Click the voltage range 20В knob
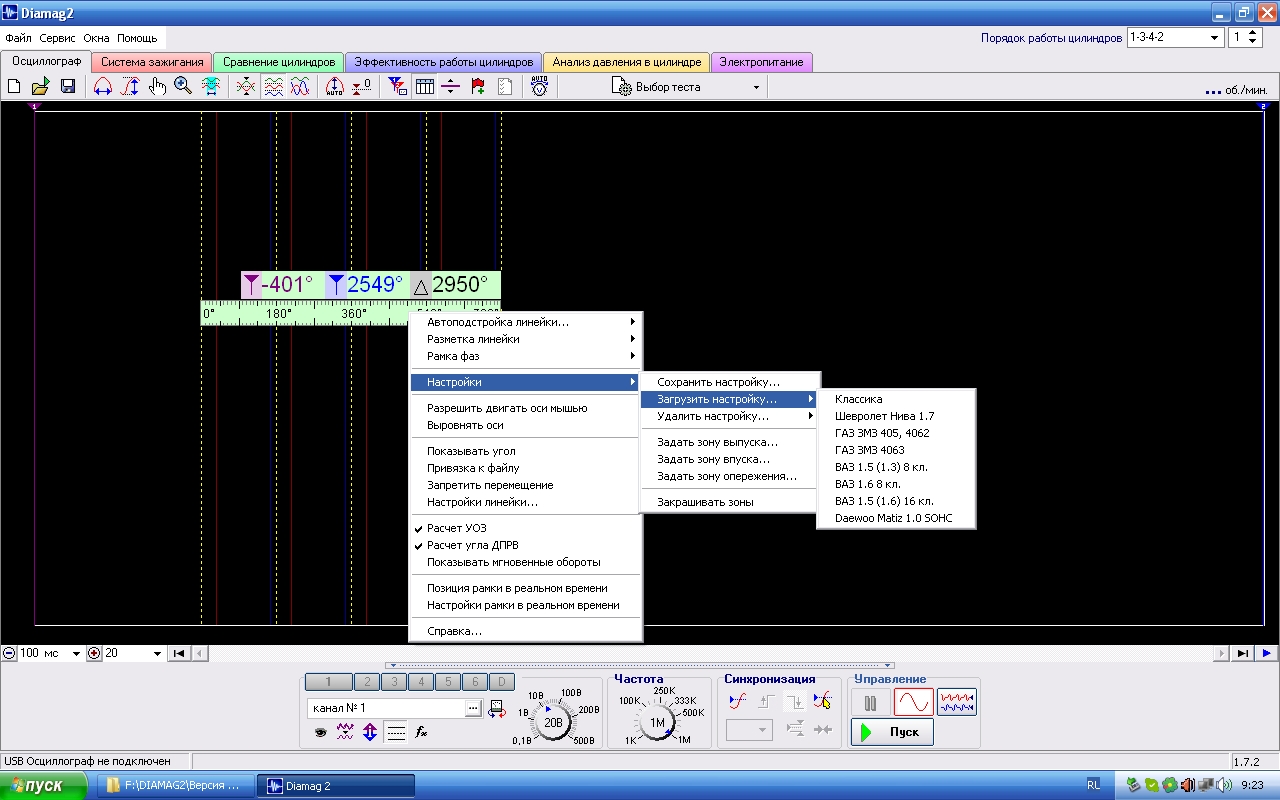The width and height of the screenshot is (1280, 800). 553,721
